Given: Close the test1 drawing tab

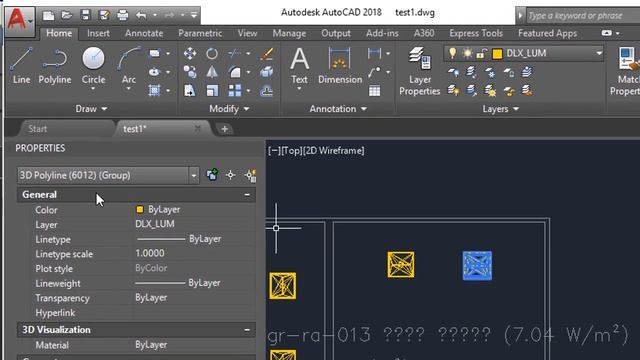Looking at the screenshot, I should pos(198,129).
